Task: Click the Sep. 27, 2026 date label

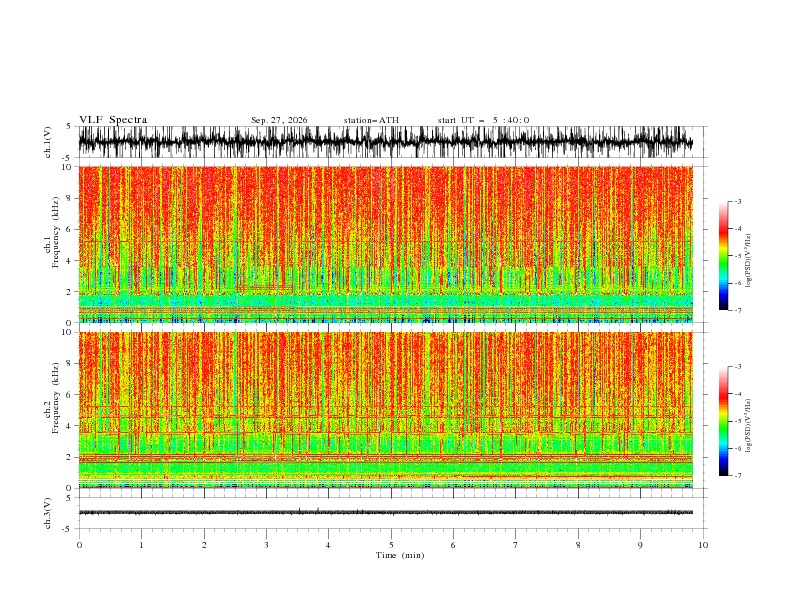Action: (x=279, y=120)
